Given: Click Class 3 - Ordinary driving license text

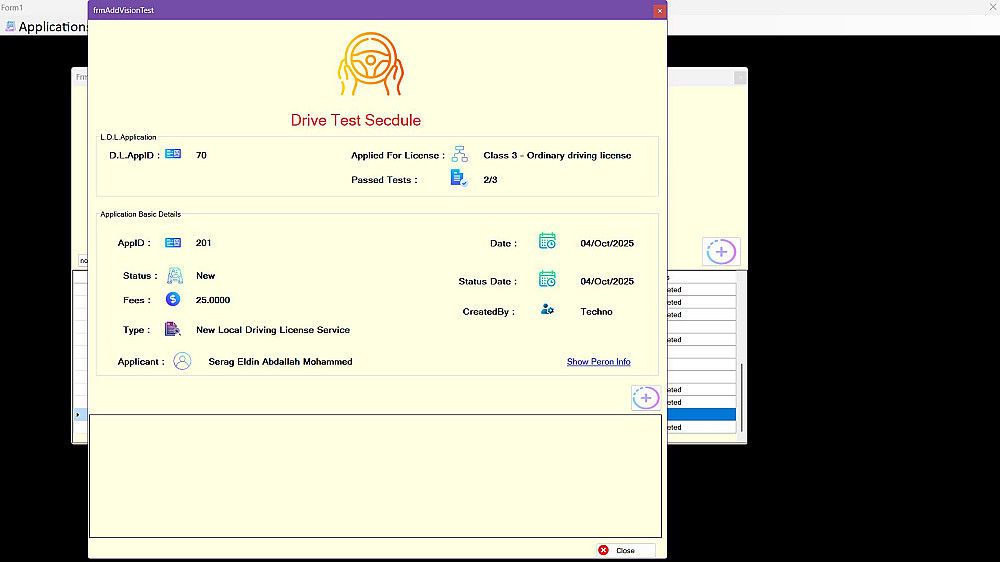Looking at the screenshot, I should point(557,155).
